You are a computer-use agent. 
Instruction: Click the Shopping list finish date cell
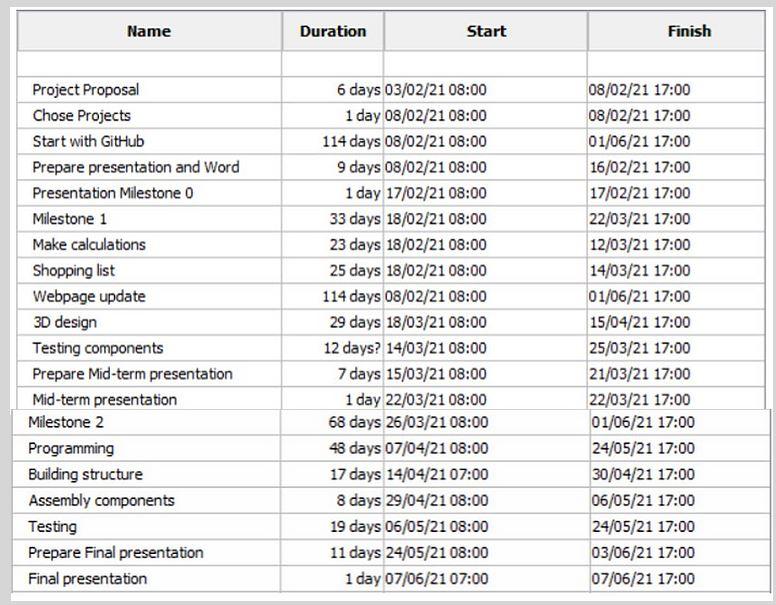click(x=640, y=271)
